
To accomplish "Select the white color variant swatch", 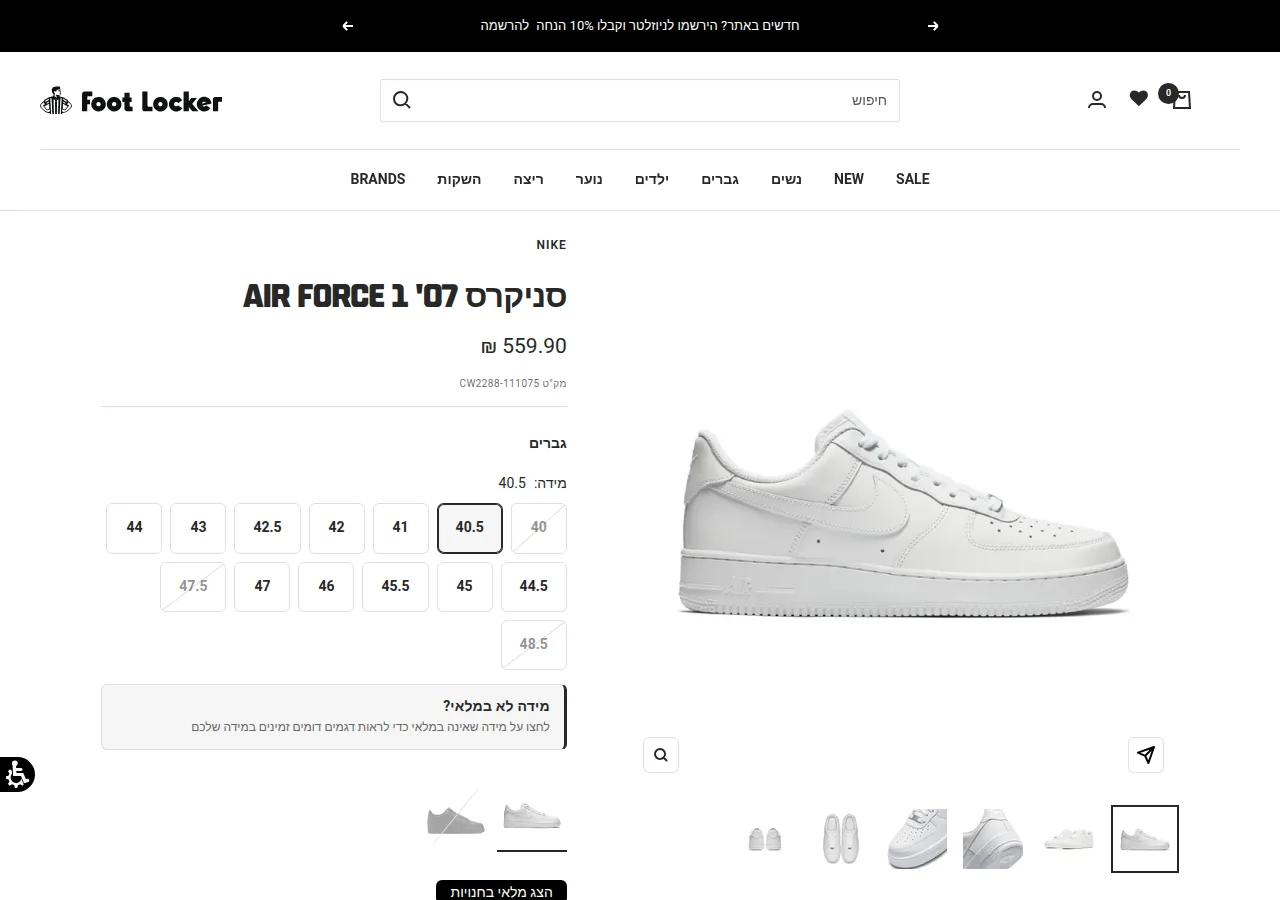I will click(x=532, y=818).
